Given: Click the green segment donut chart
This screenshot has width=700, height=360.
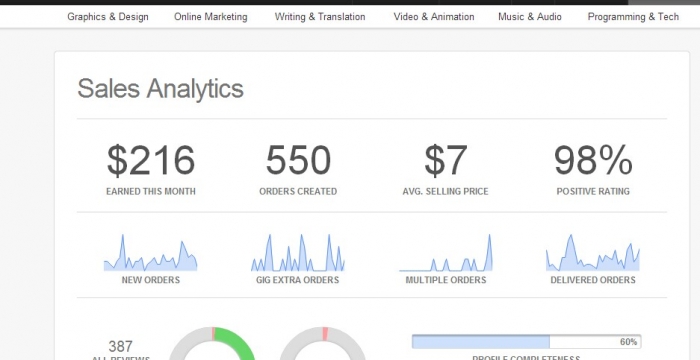Looking at the screenshot, I should click(212, 343).
